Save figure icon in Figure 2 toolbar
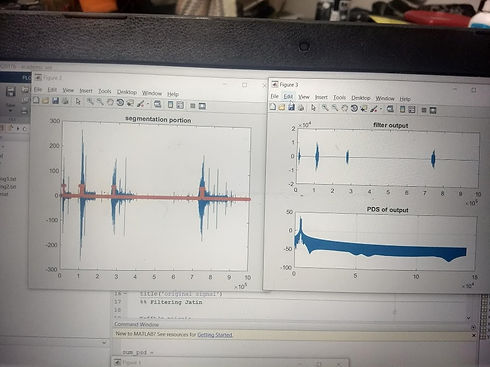490x367 pixels. point(55,101)
